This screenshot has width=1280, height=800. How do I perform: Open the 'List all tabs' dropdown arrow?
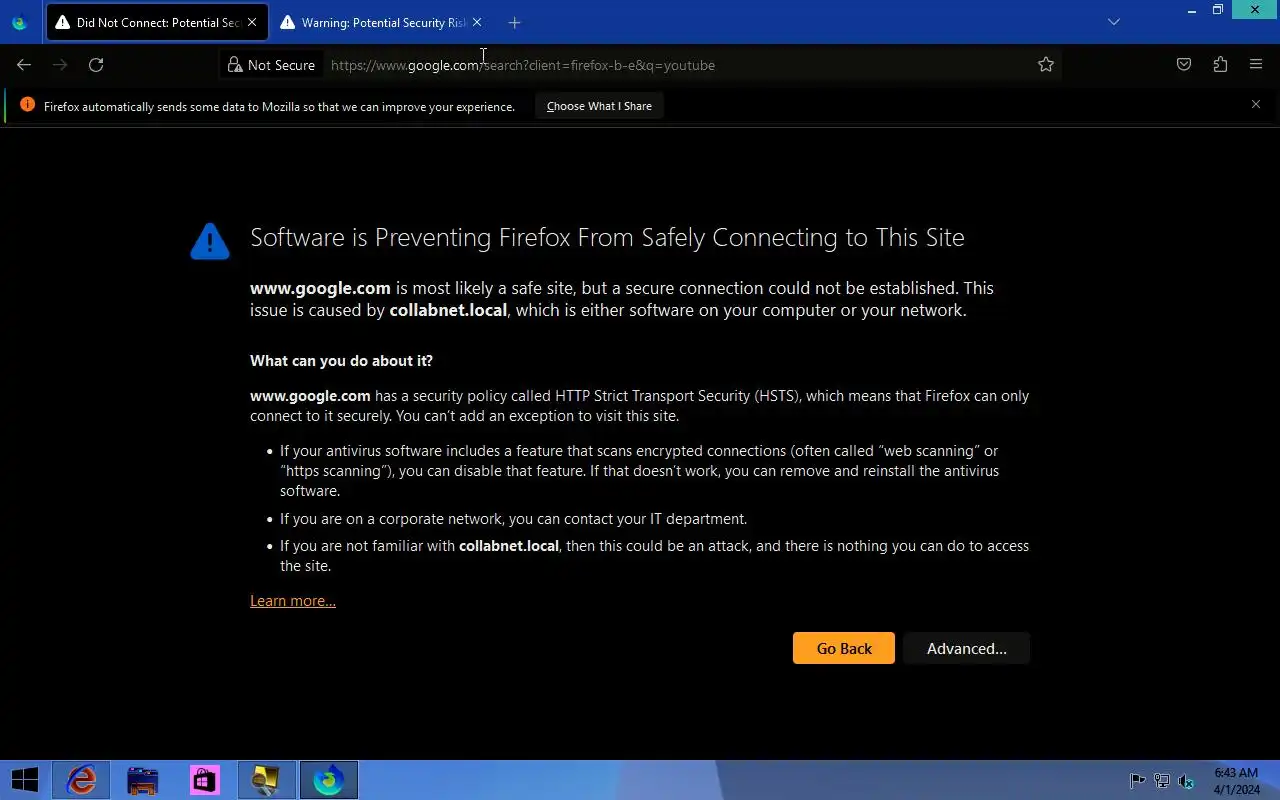pos(1114,22)
